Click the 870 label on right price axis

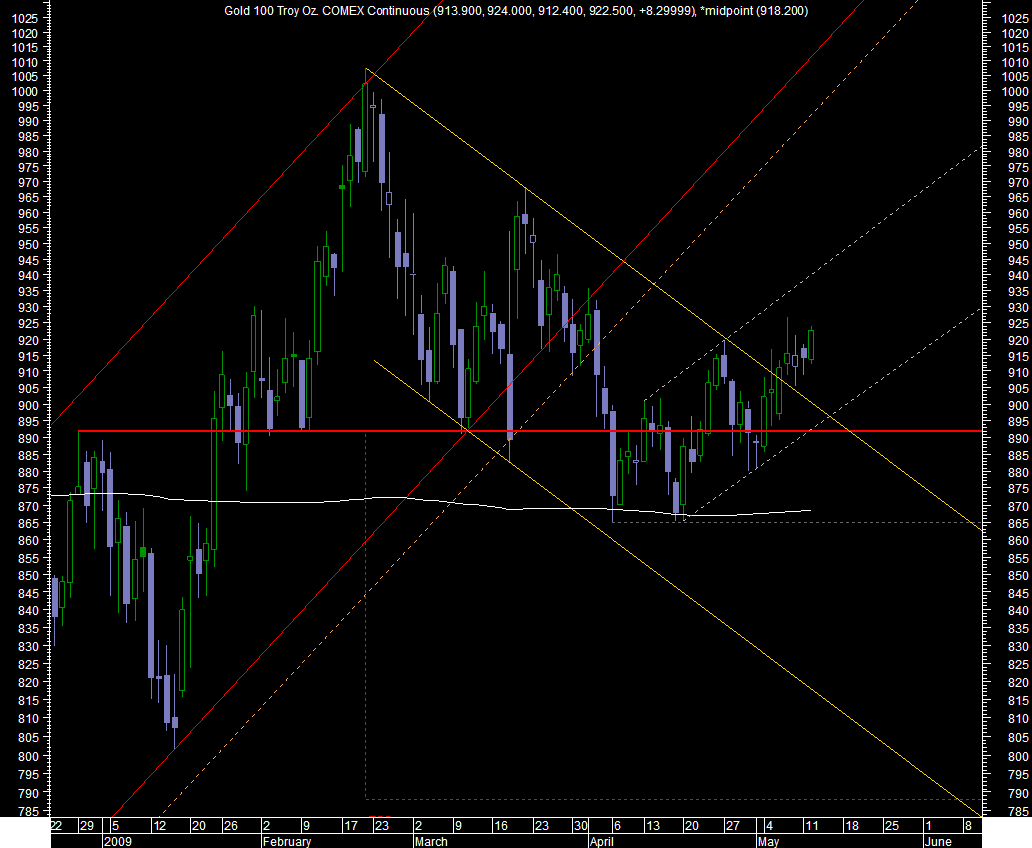[x=1018, y=506]
